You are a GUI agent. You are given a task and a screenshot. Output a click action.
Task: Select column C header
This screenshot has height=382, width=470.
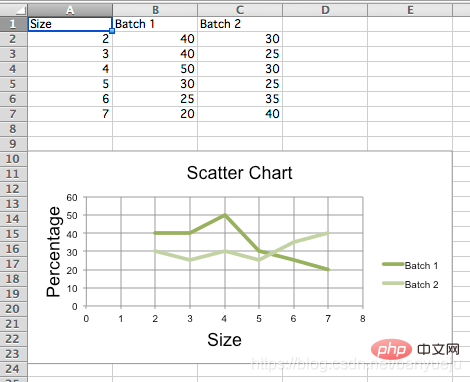coord(240,10)
